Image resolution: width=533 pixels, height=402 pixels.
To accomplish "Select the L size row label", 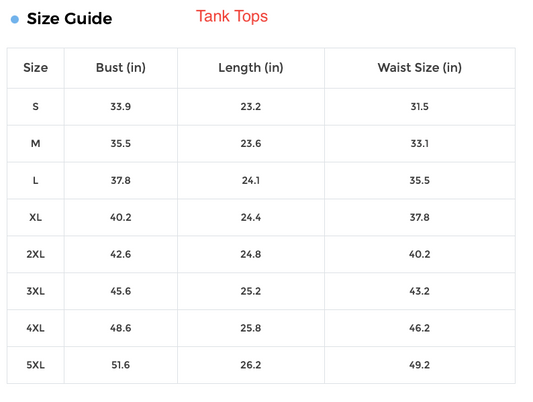I will coord(36,180).
